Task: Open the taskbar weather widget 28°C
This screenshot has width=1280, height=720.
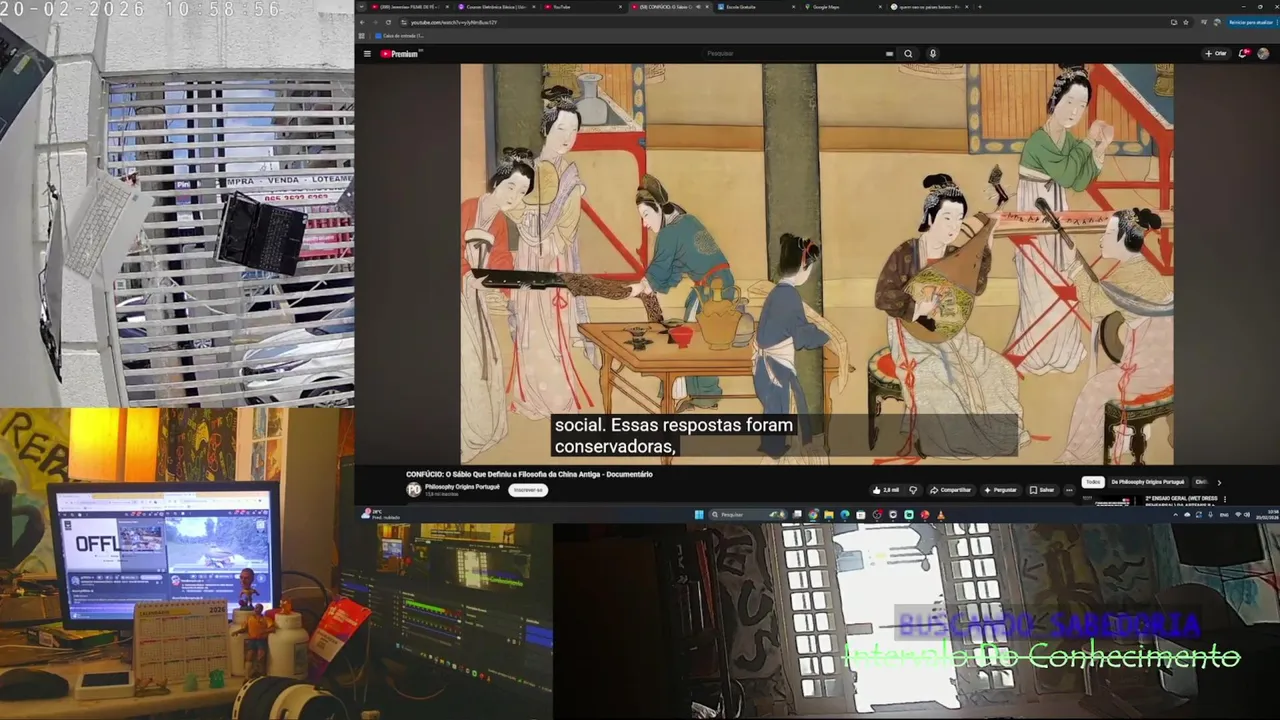Action: click(380, 514)
